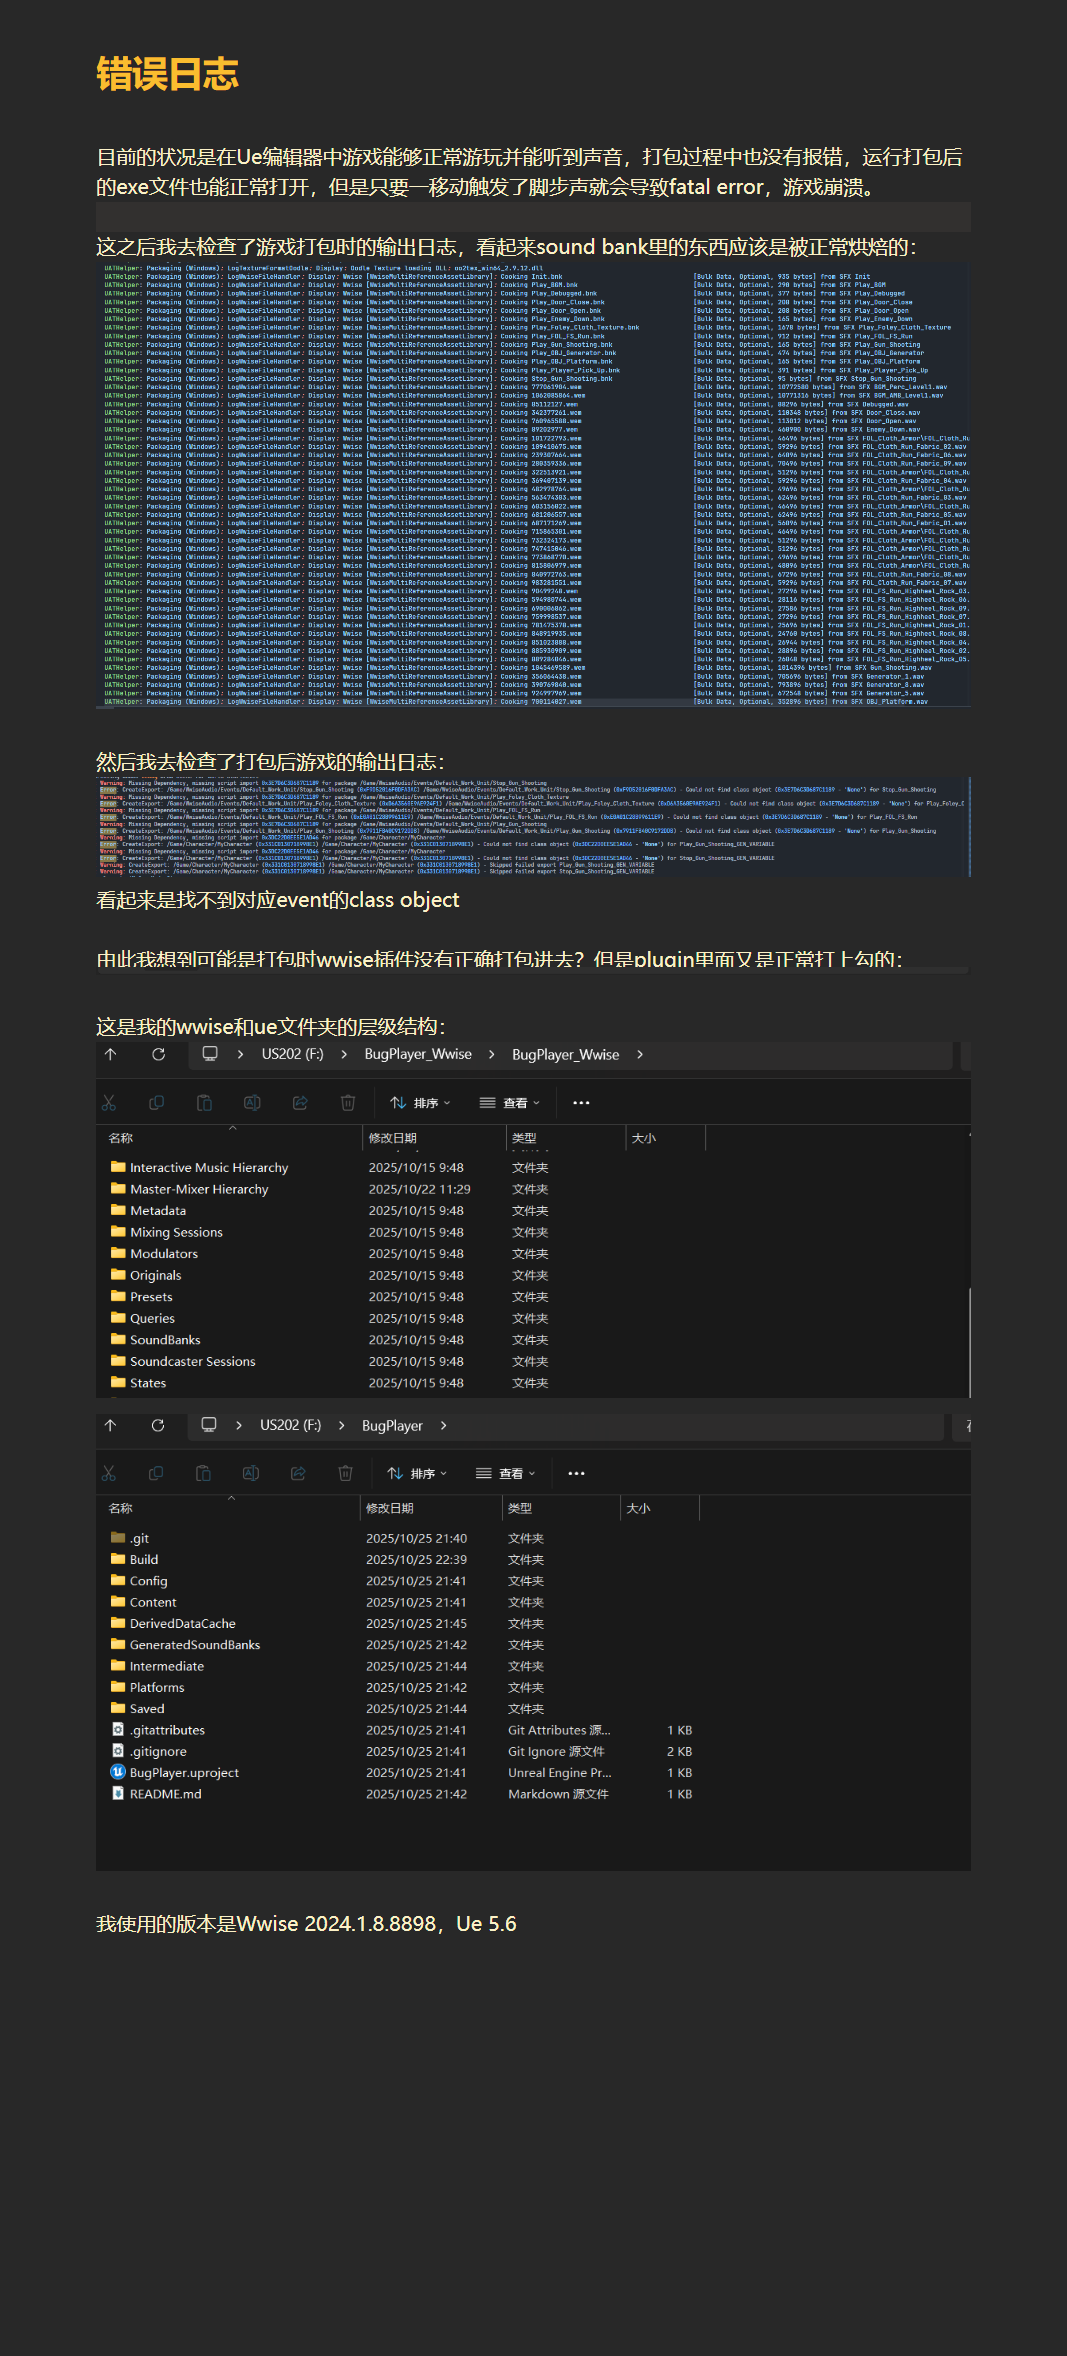Screen dimensions: 1067x2356
Task: Click the cut scissors icon in lower explorer toolbar
Action: [x=109, y=1473]
